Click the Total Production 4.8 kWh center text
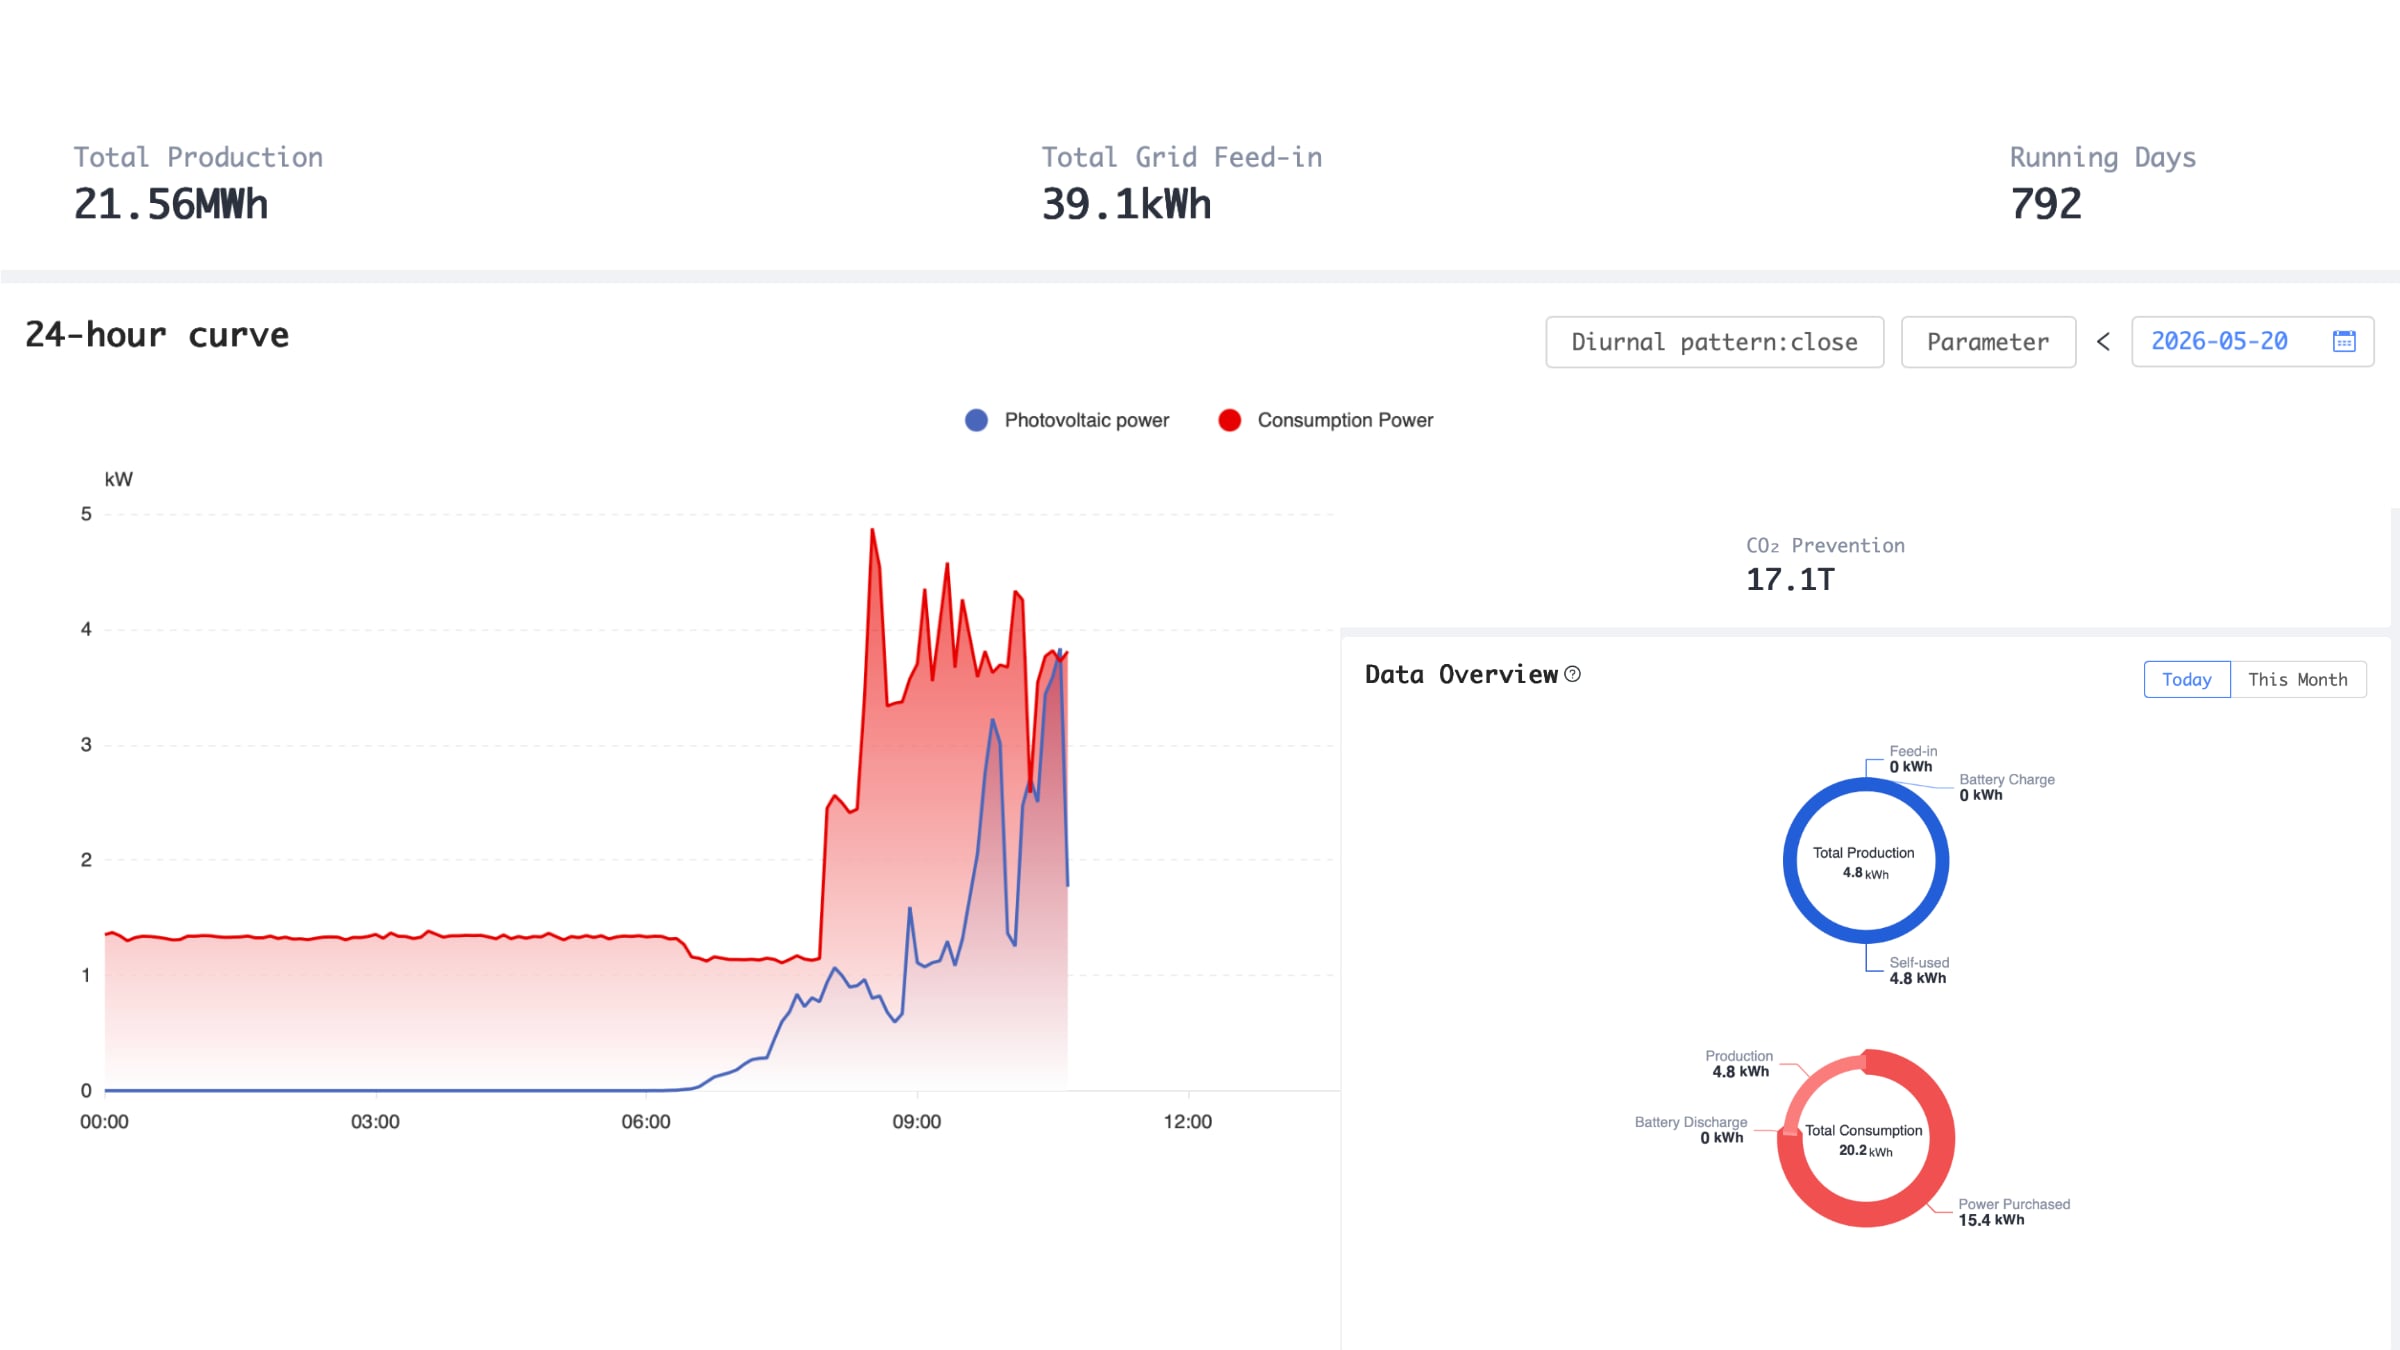Image resolution: width=2400 pixels, height=1350 pixels. pyautogui.click(x=1864, y=862)
